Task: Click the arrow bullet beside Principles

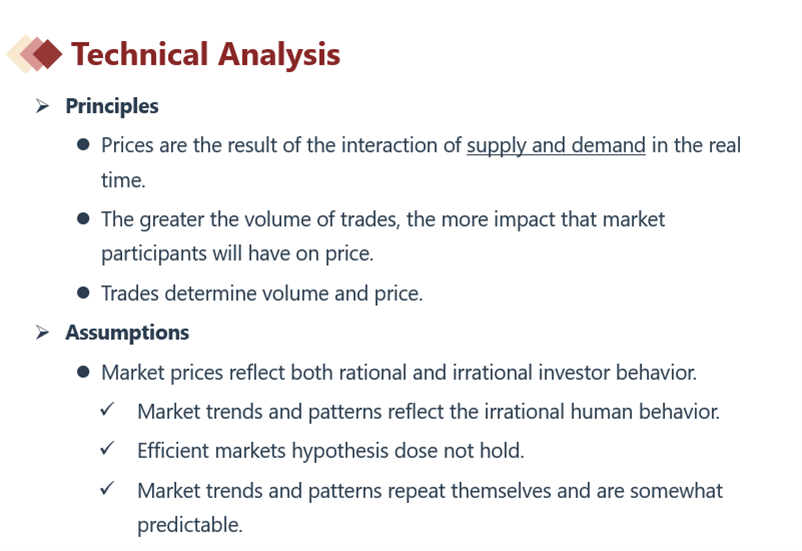Action: [x=42, y=106]
